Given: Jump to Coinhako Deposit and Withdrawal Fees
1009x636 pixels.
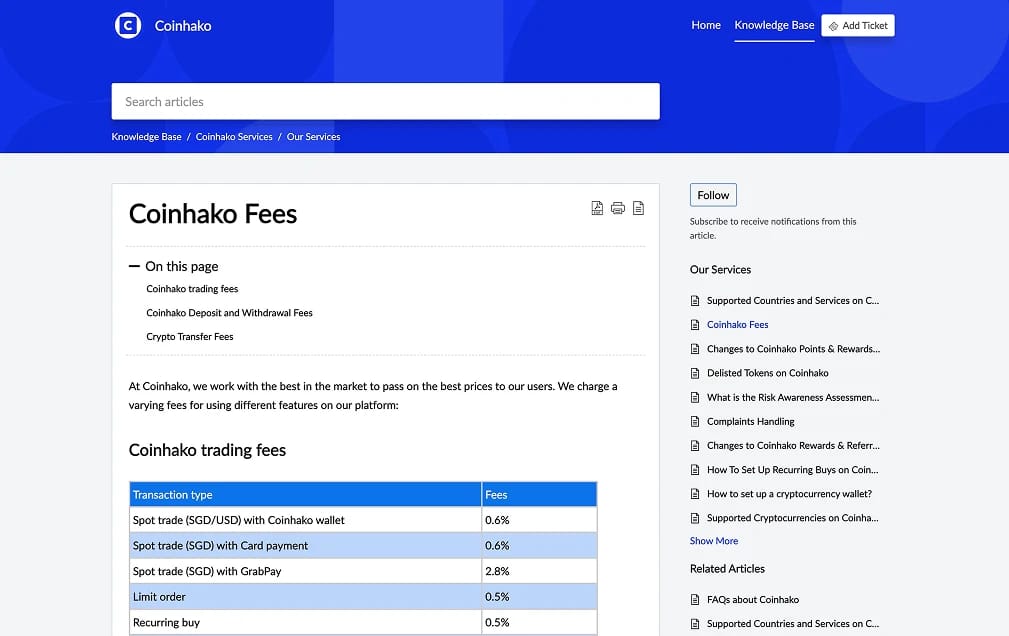Looking at the screenshot, I should 229,313.
